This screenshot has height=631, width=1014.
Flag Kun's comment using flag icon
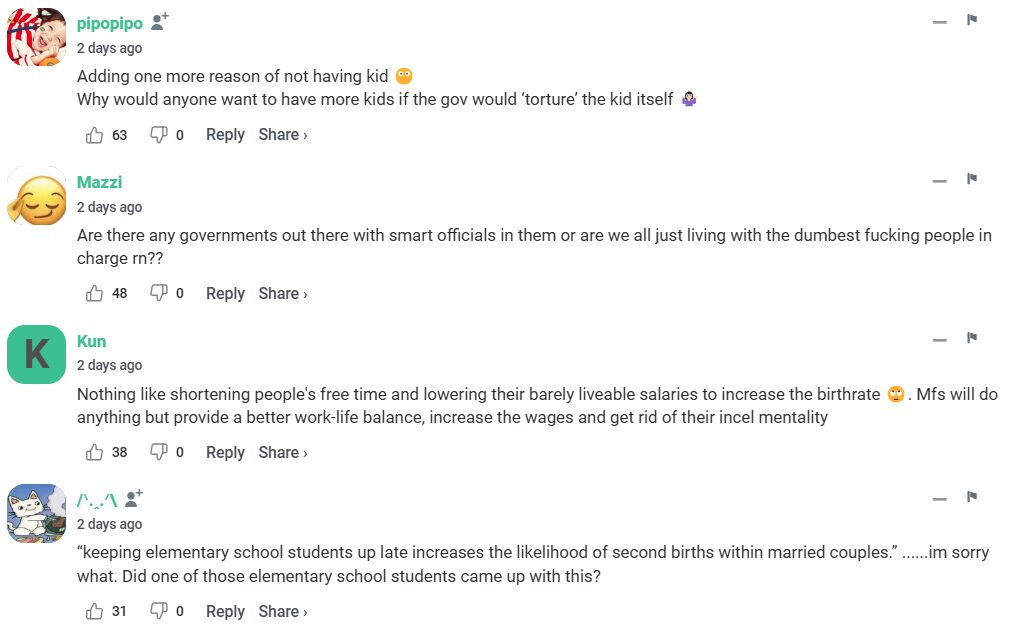coord(971,338)
